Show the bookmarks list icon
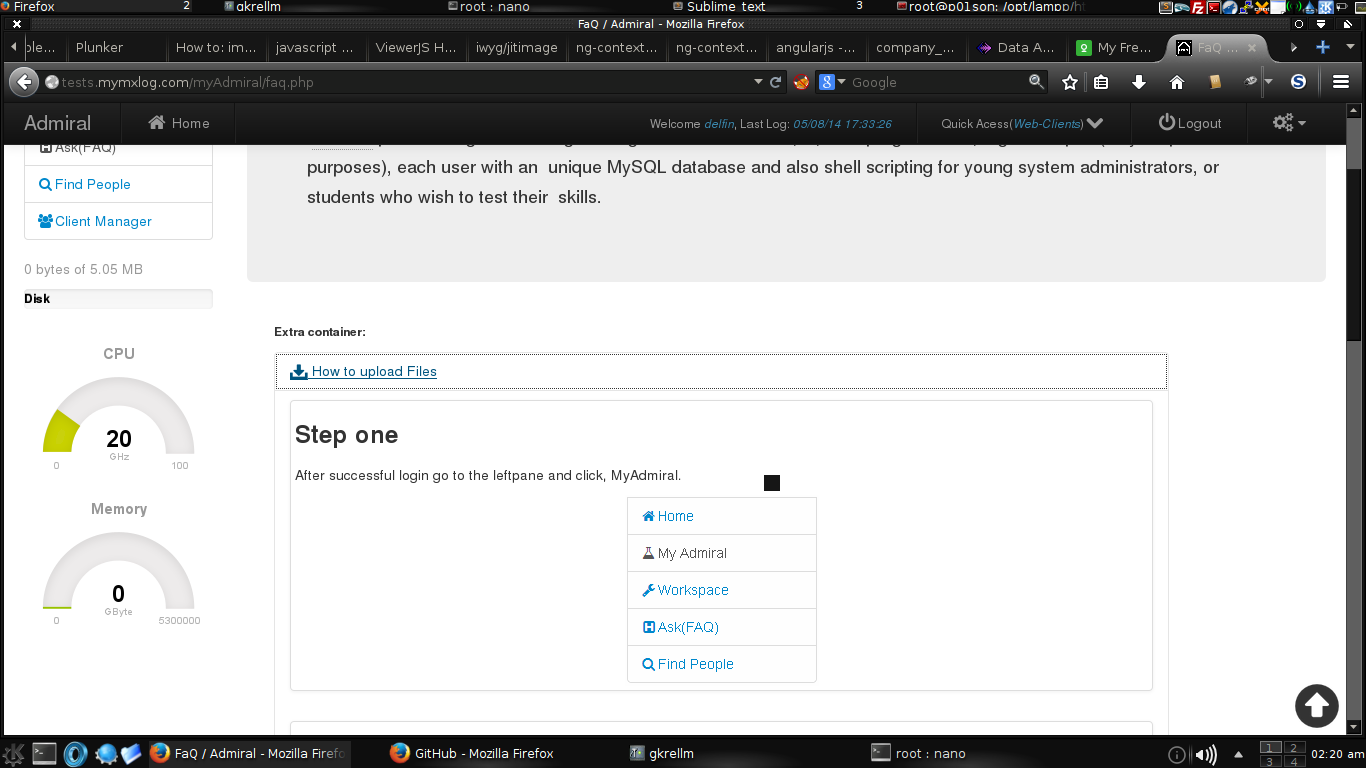This screenshot has height=768, width=1366. pyautogui.click(x=1101, y=82)
